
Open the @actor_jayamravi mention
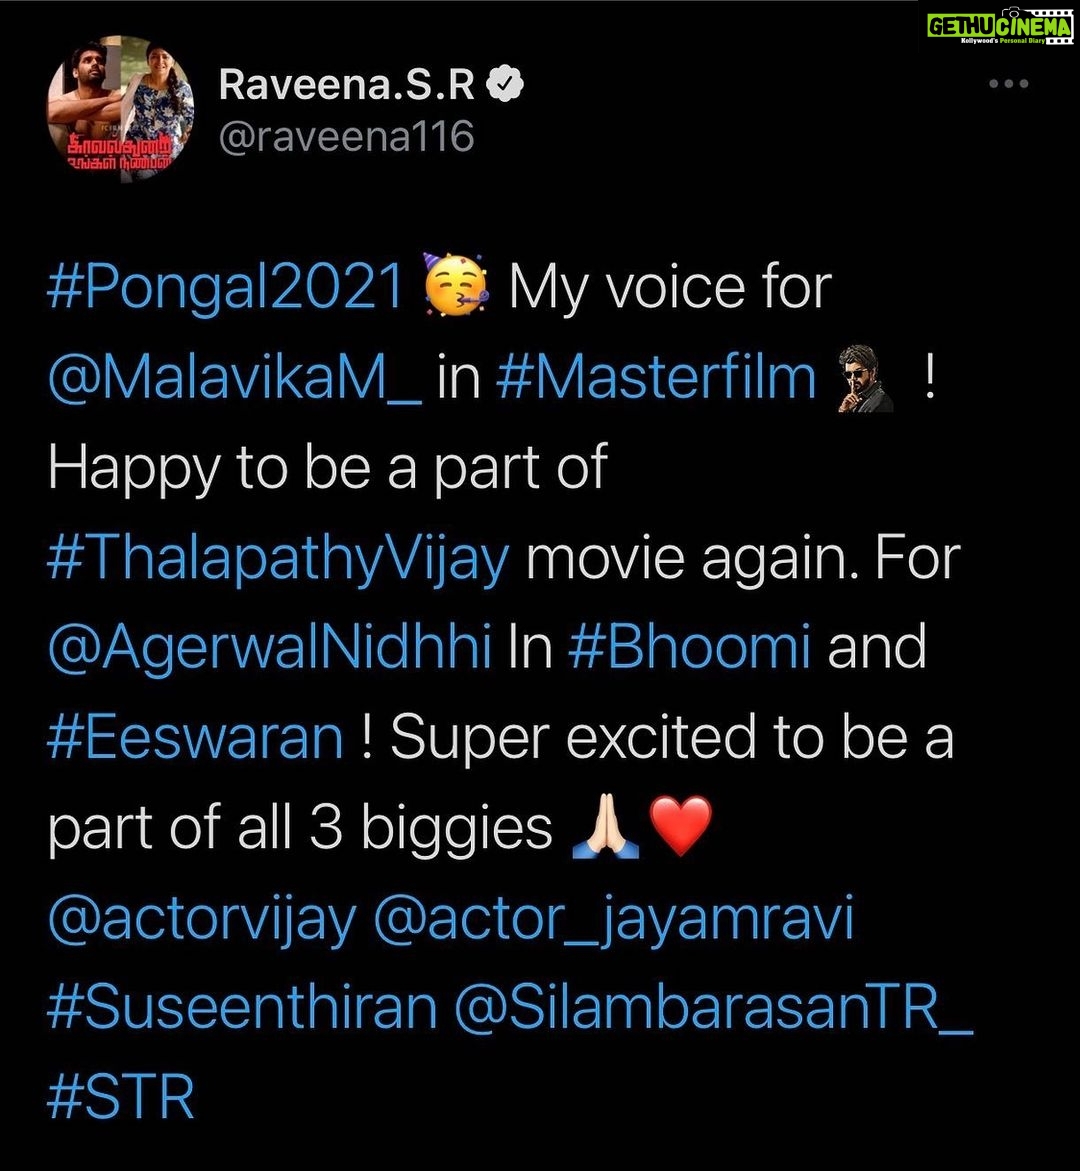coord(612,920)
